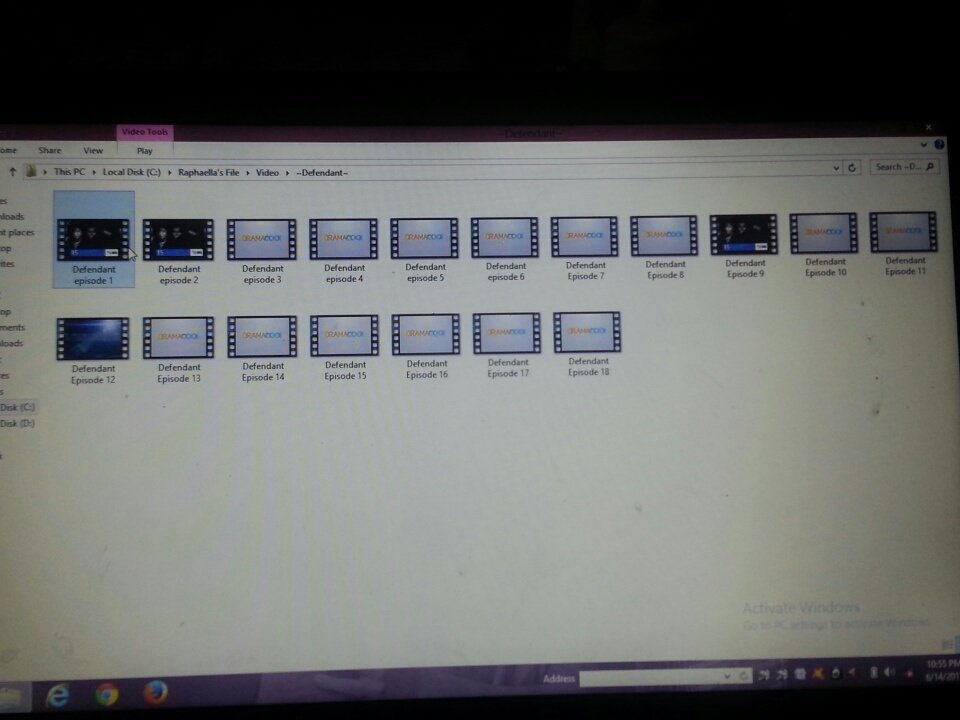Click This PC in address breadcrumb
The width and height of the screenshot is (960, 720).
69,172
